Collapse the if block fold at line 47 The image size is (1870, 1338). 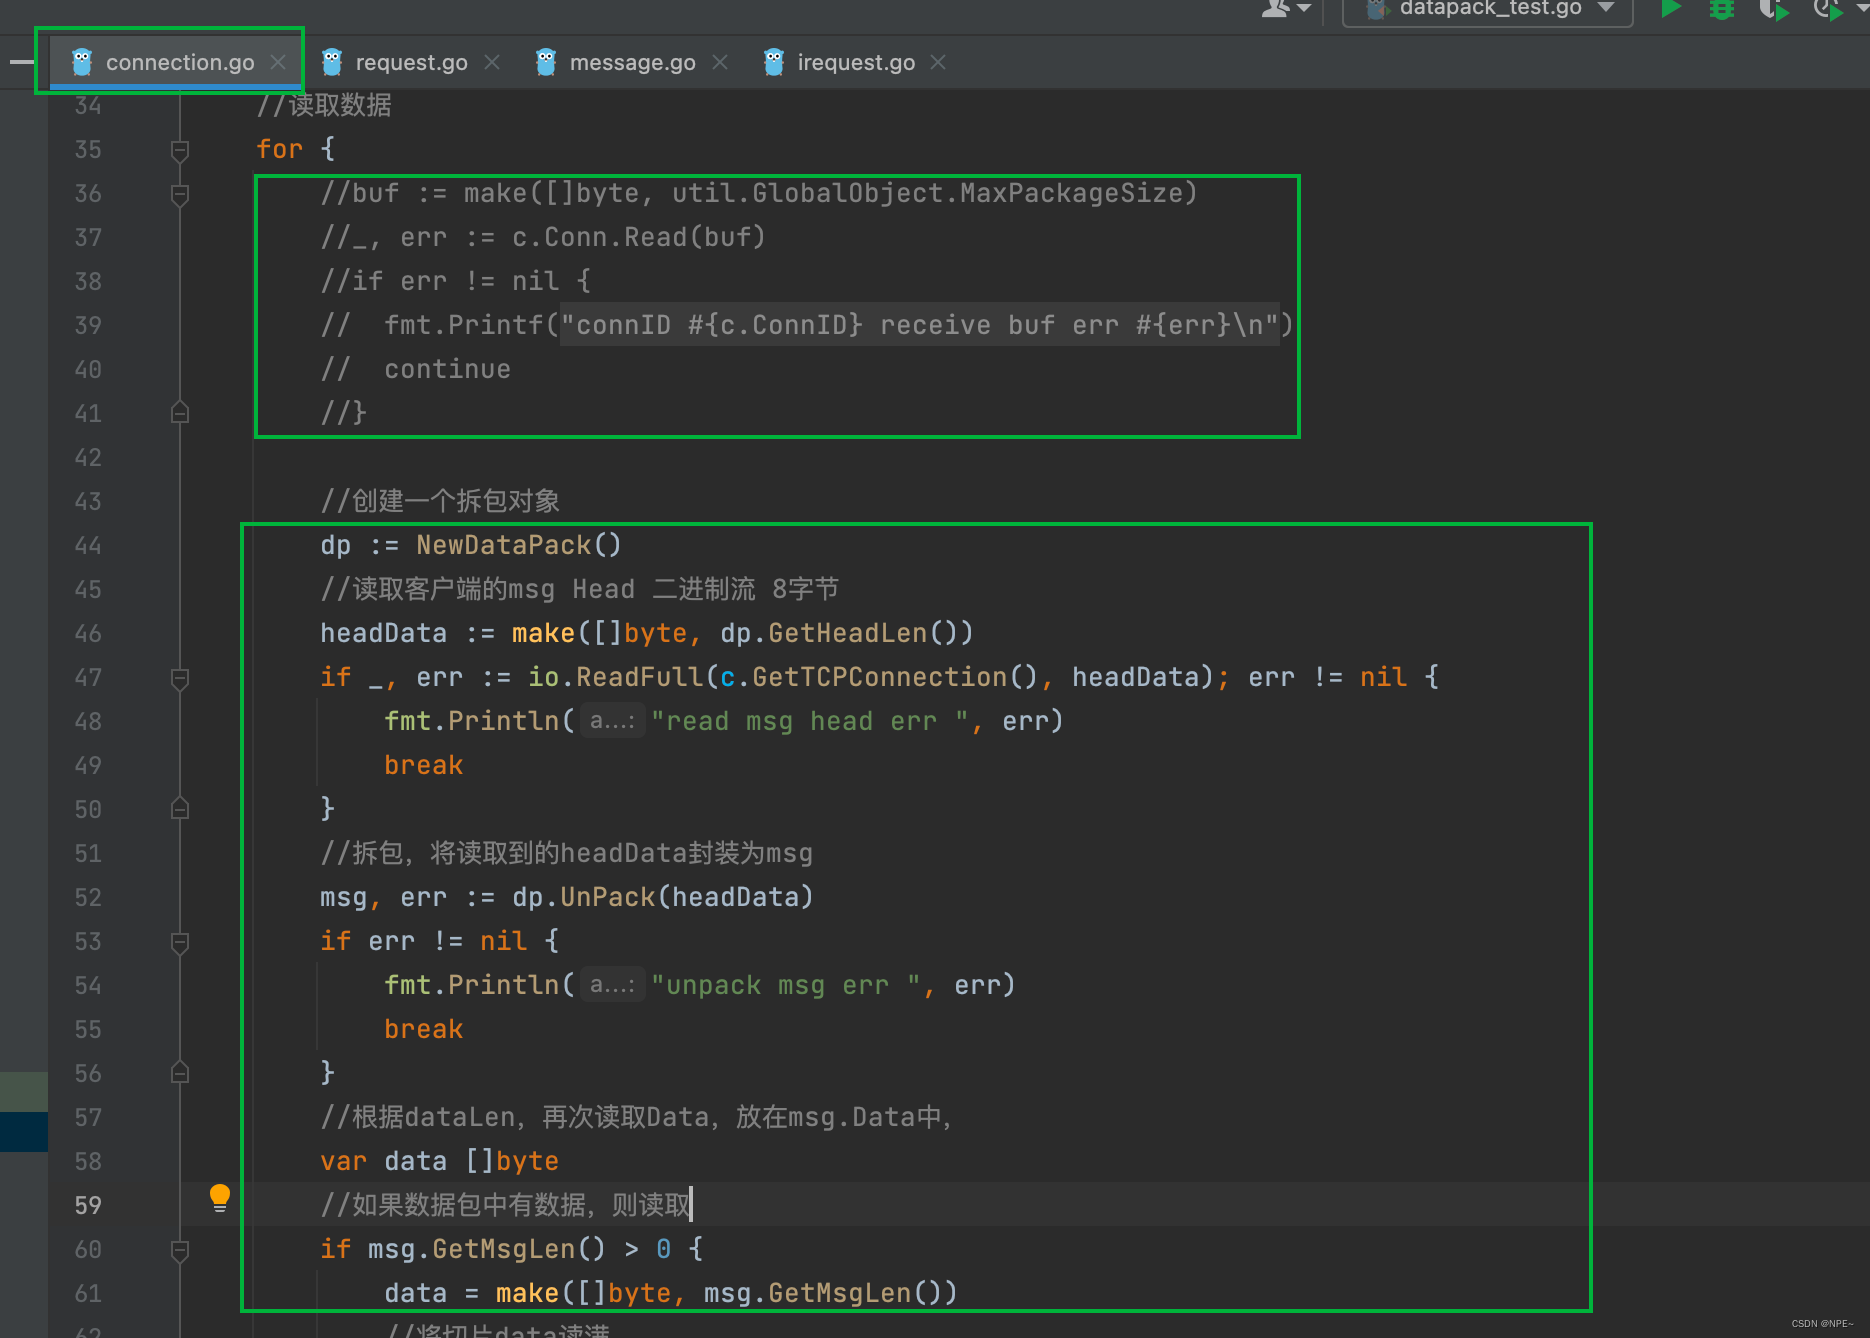[180, 678]
